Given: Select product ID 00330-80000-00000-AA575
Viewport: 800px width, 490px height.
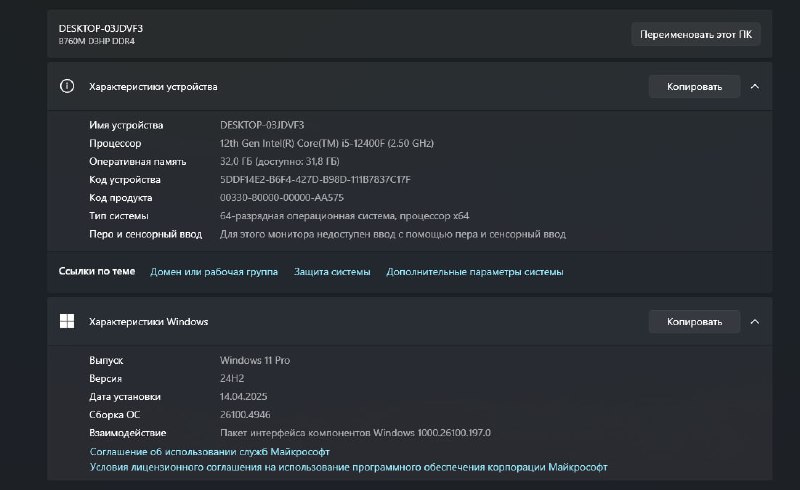Looking at the screenshot, I should click(282, 198).
